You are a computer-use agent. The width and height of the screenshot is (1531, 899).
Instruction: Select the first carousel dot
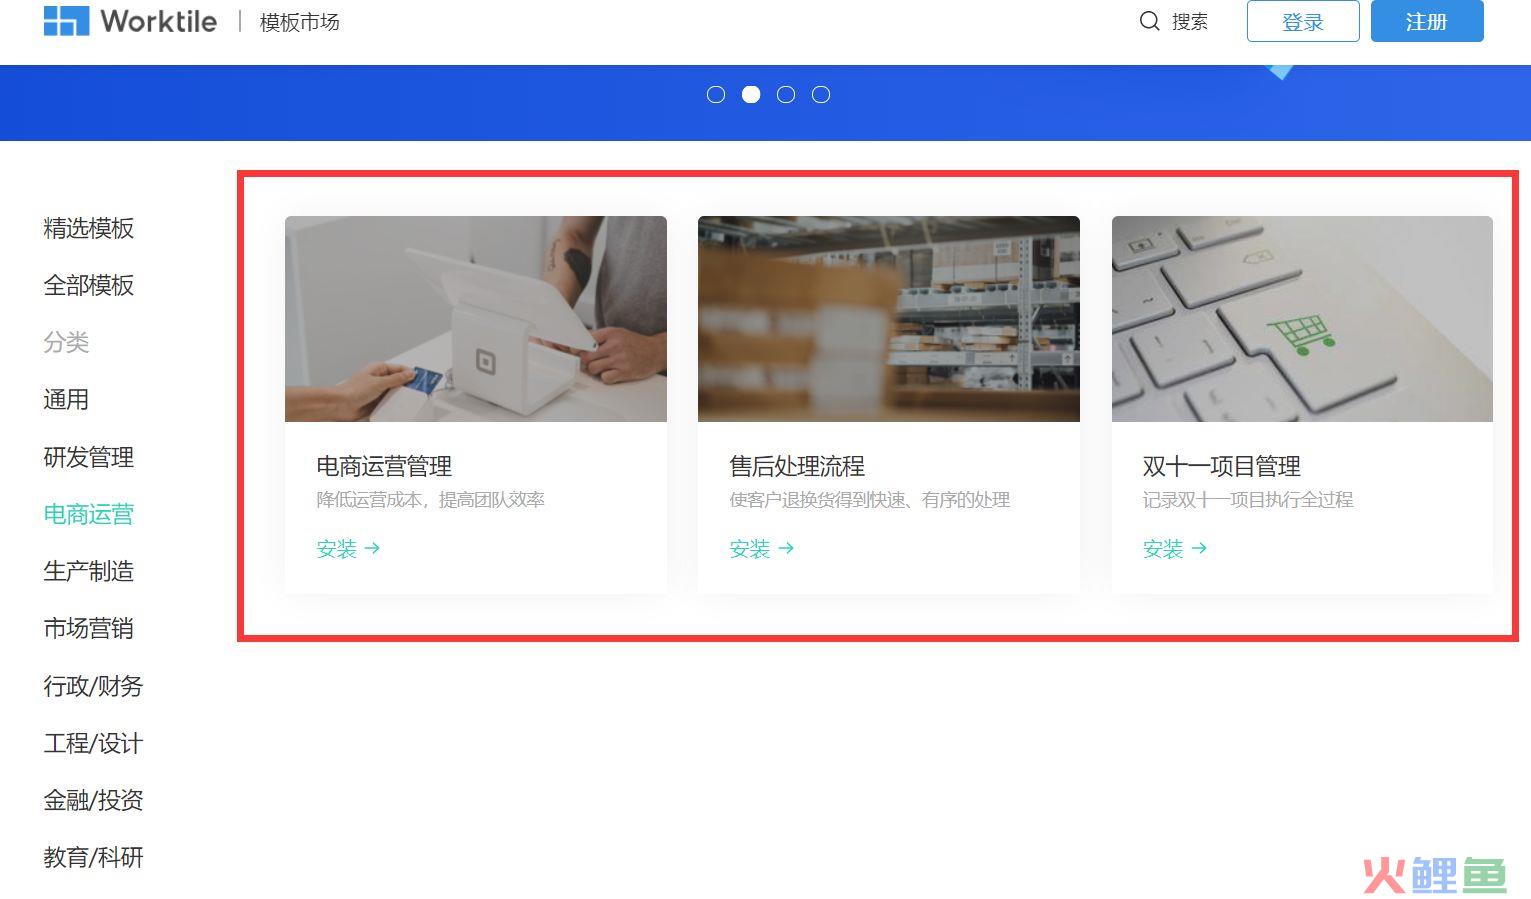(x=716, y=94)
